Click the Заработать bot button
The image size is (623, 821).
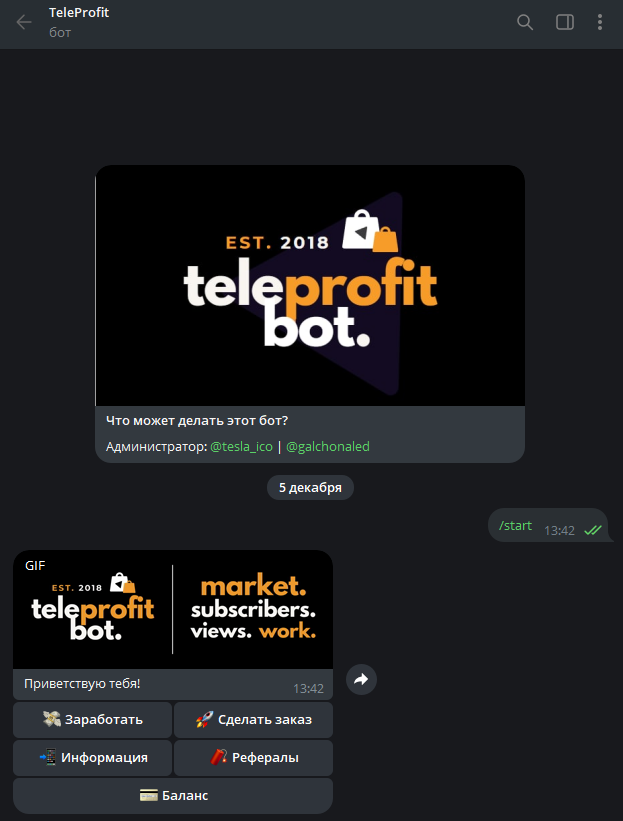pos(93,720)
